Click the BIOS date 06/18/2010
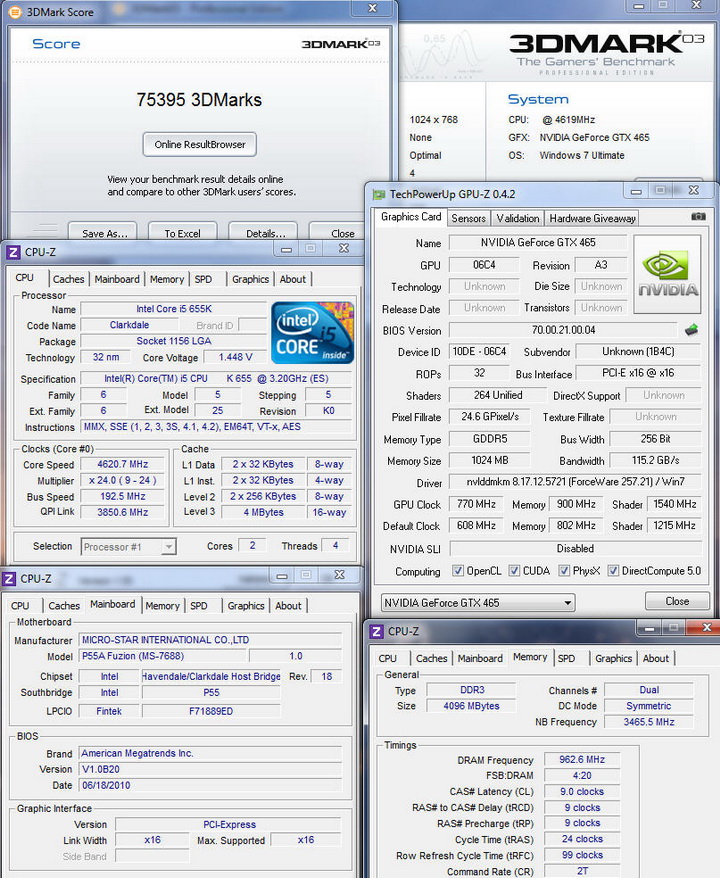This screenshot has width=720, height=878. (210, 785)
